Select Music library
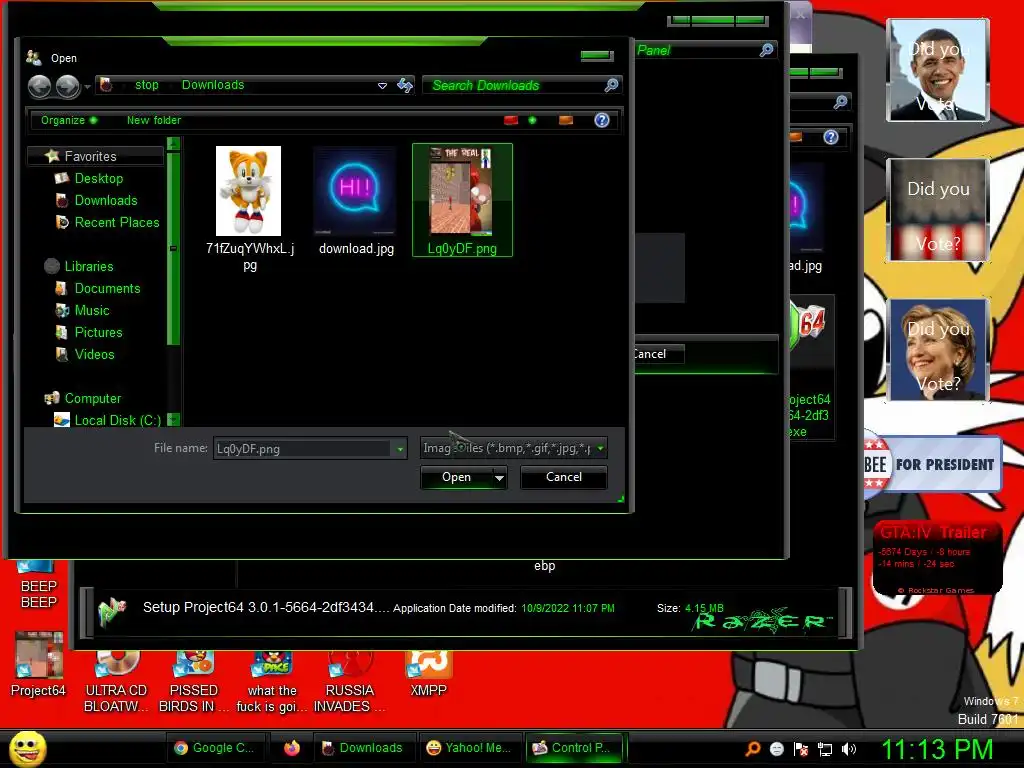 91,311
